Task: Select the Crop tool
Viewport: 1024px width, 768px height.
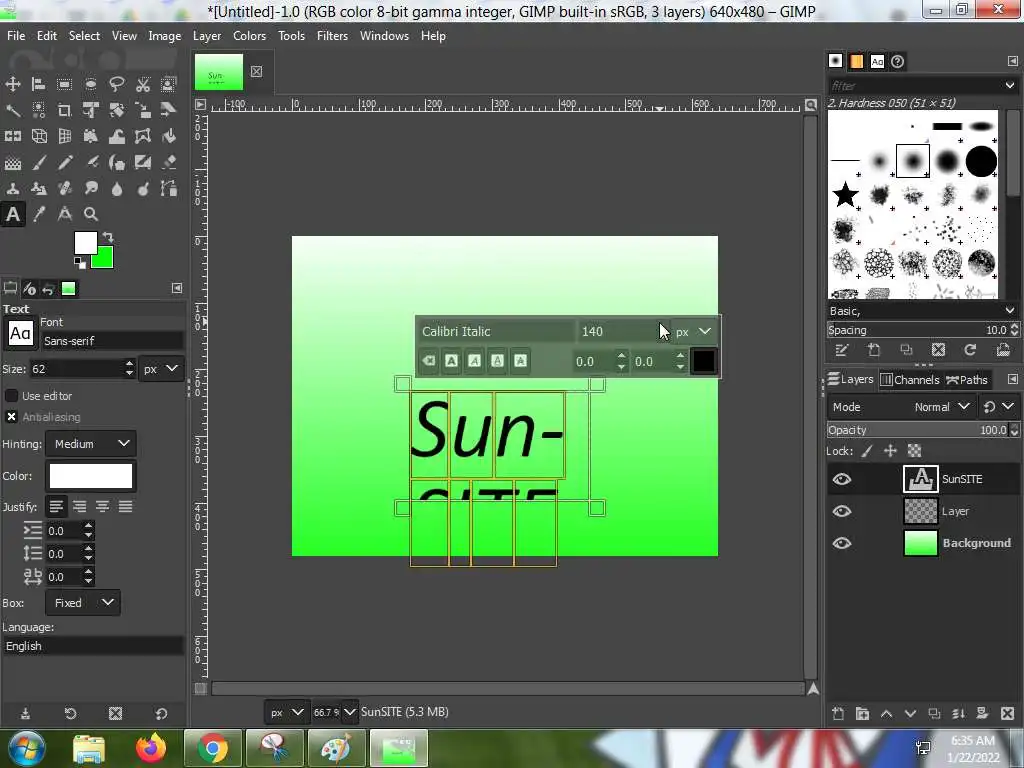Action: pyautogui.click(x=65, y=110)
